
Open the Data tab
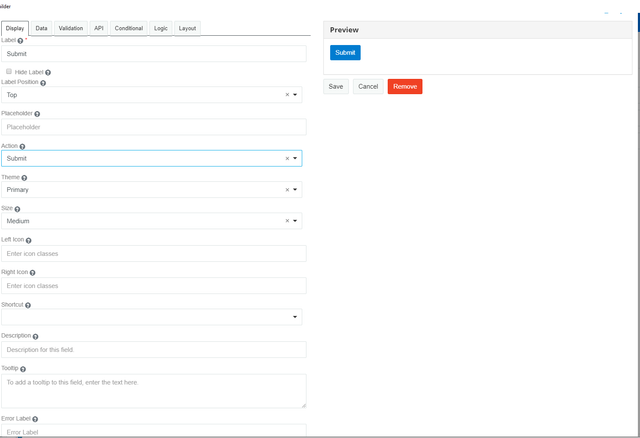41,29
